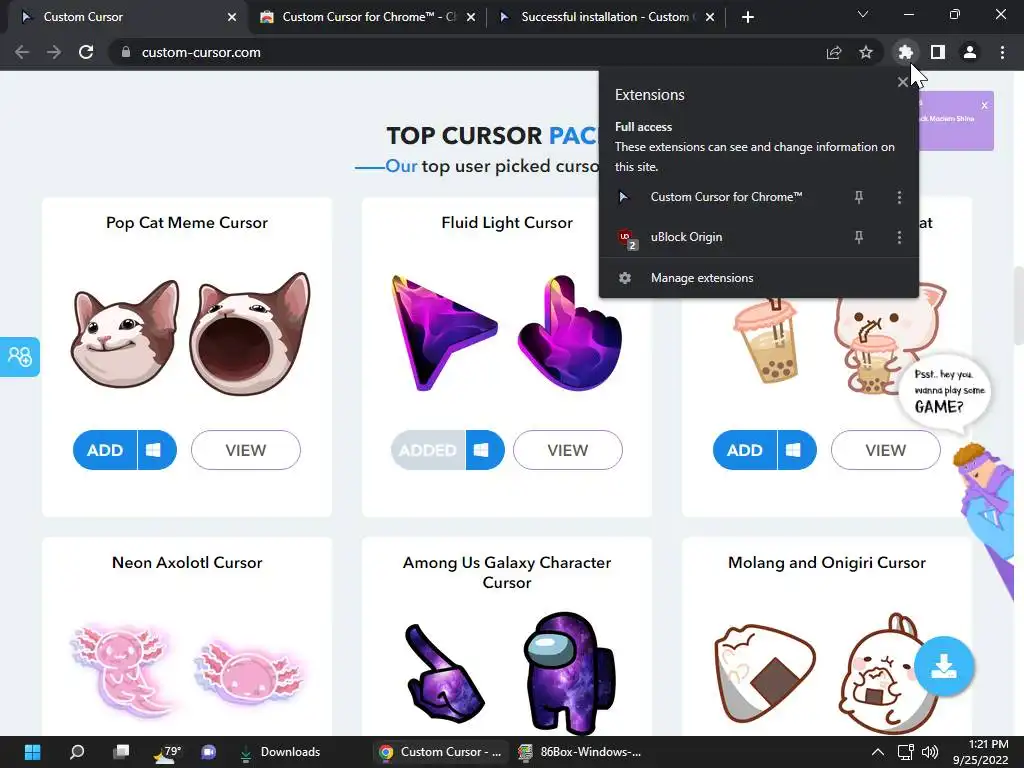
Task: Switch to Custom Cursor for Chrome store tab
Action: pyautogui.click(x=368, y=17)
